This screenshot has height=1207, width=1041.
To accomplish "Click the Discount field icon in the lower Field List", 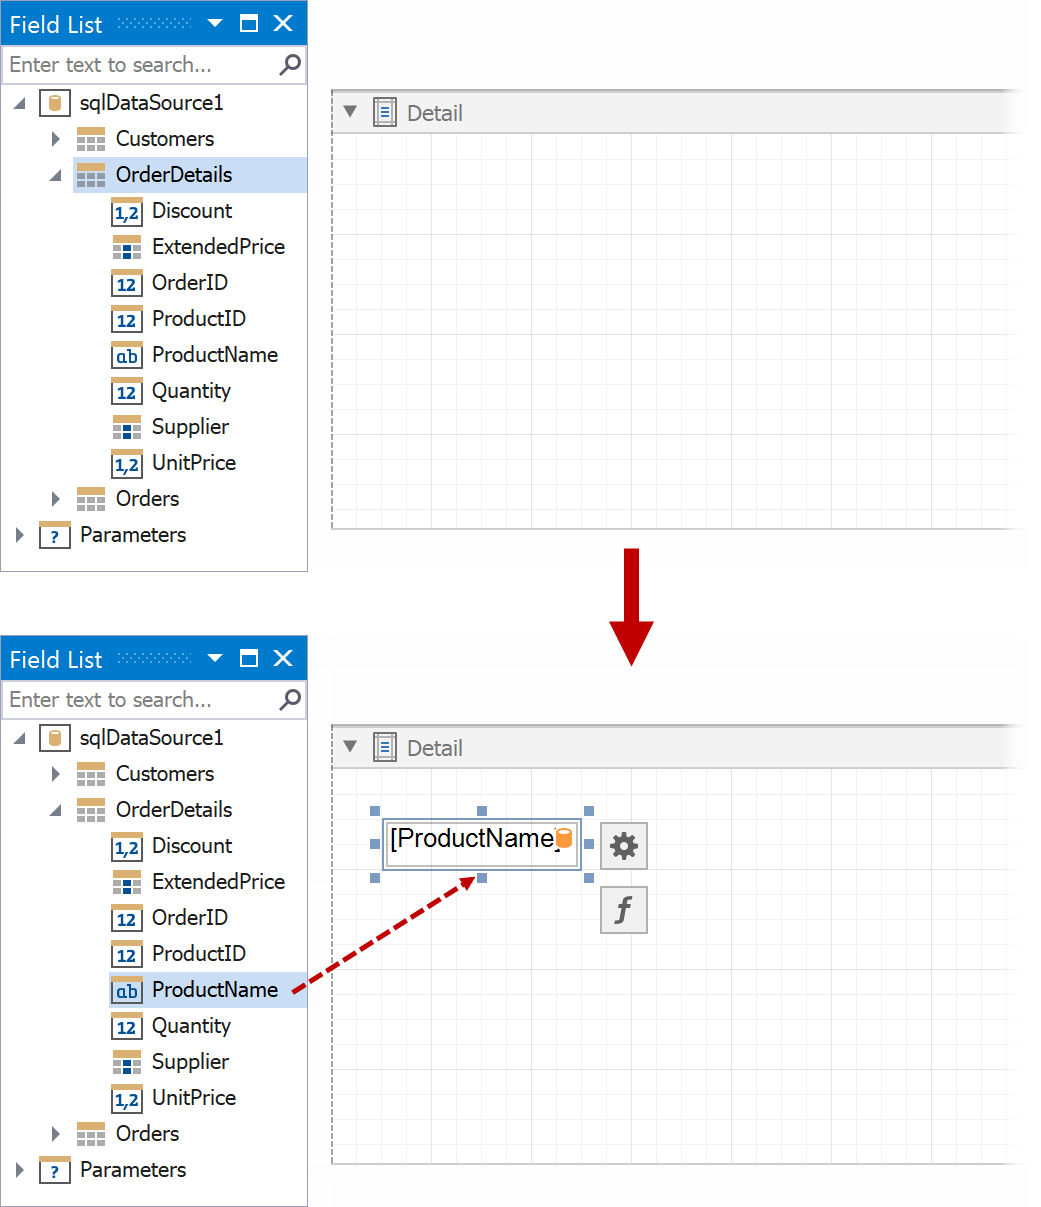I will [x=127, y=847].
